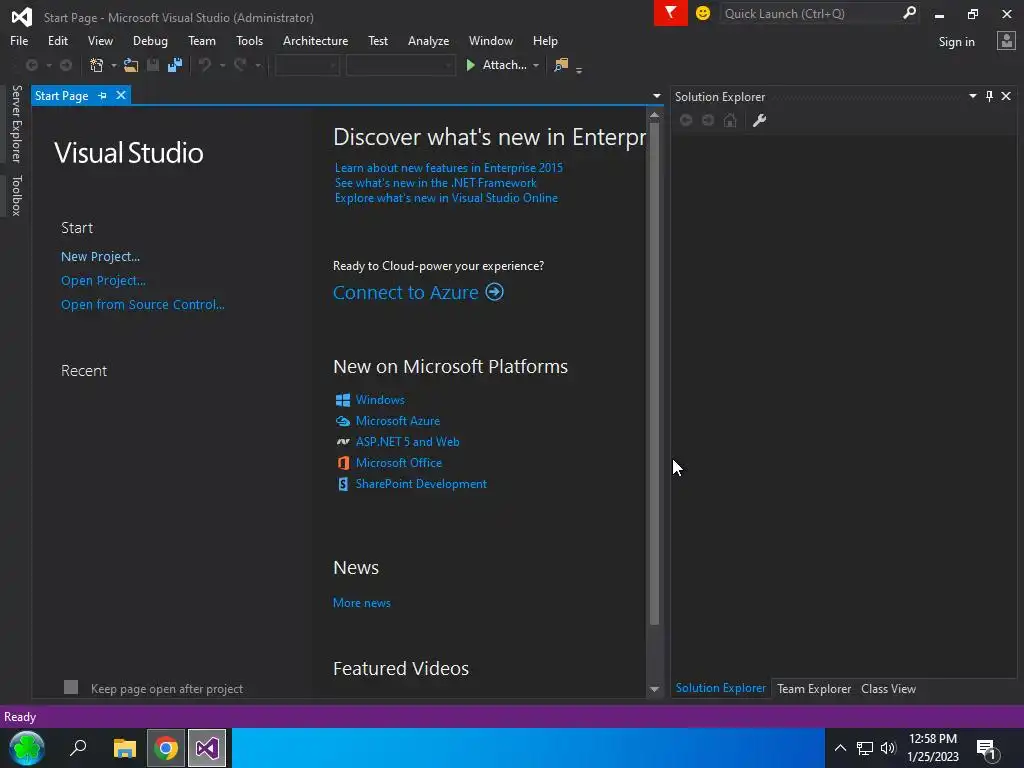Click the Start Page vertical scrollbar thumb
Image resolution: width=1024 pixels, height=768 pixels.
[654, 374]
